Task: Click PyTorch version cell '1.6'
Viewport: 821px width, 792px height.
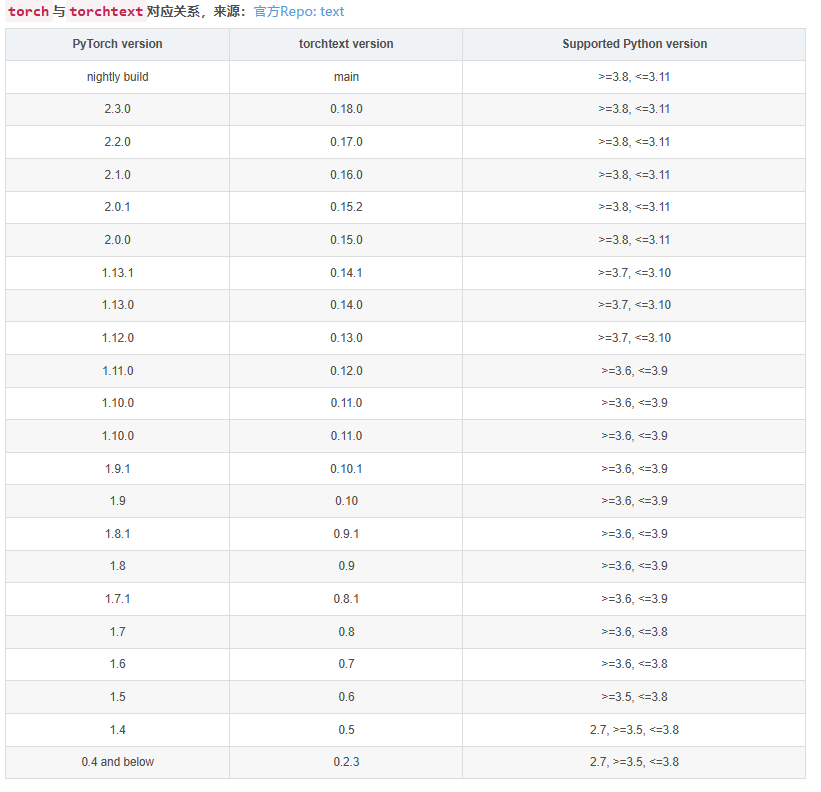Action: click(x=117, y=664)
